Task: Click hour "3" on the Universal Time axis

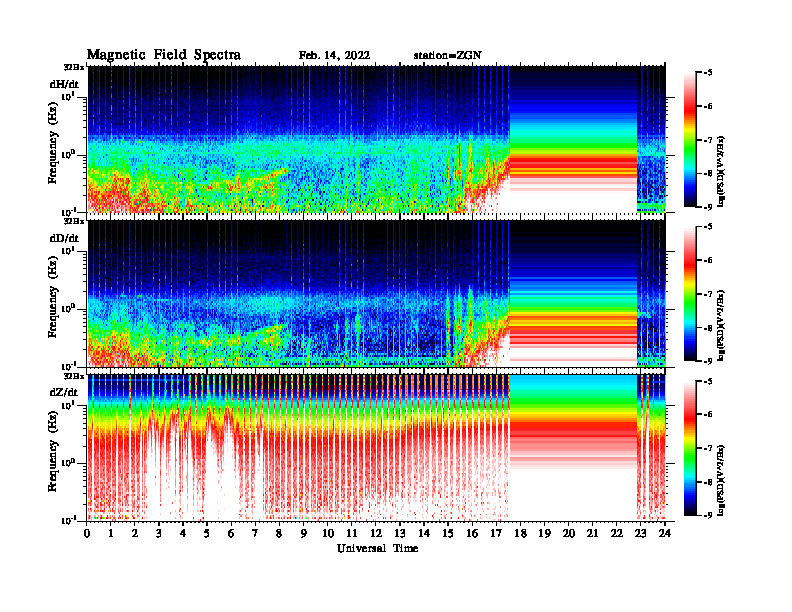Action: [159, 533]
